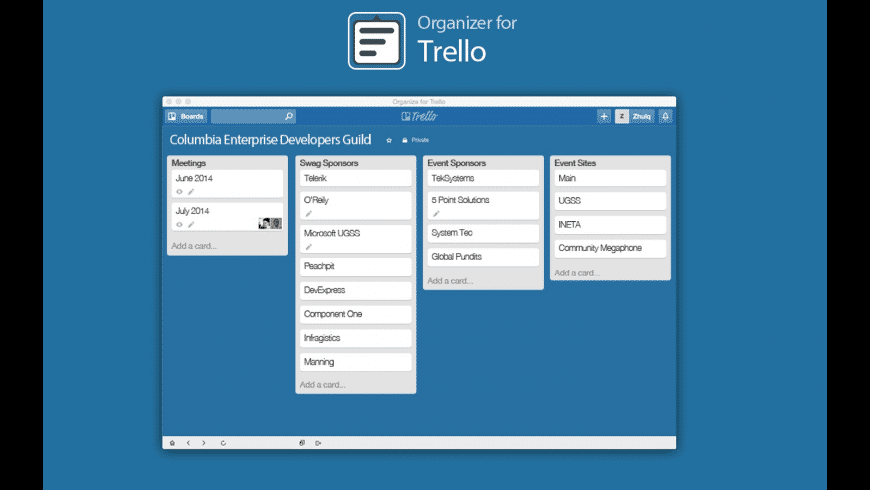Open the INETA card

click(610, 225)
